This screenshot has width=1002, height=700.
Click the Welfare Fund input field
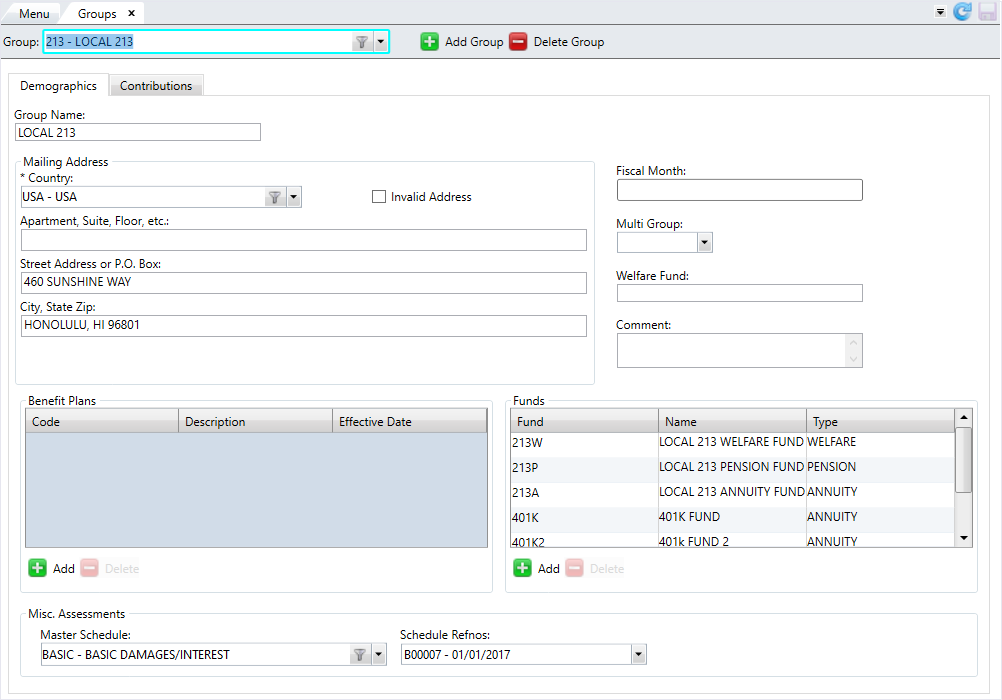click(739, 293)
